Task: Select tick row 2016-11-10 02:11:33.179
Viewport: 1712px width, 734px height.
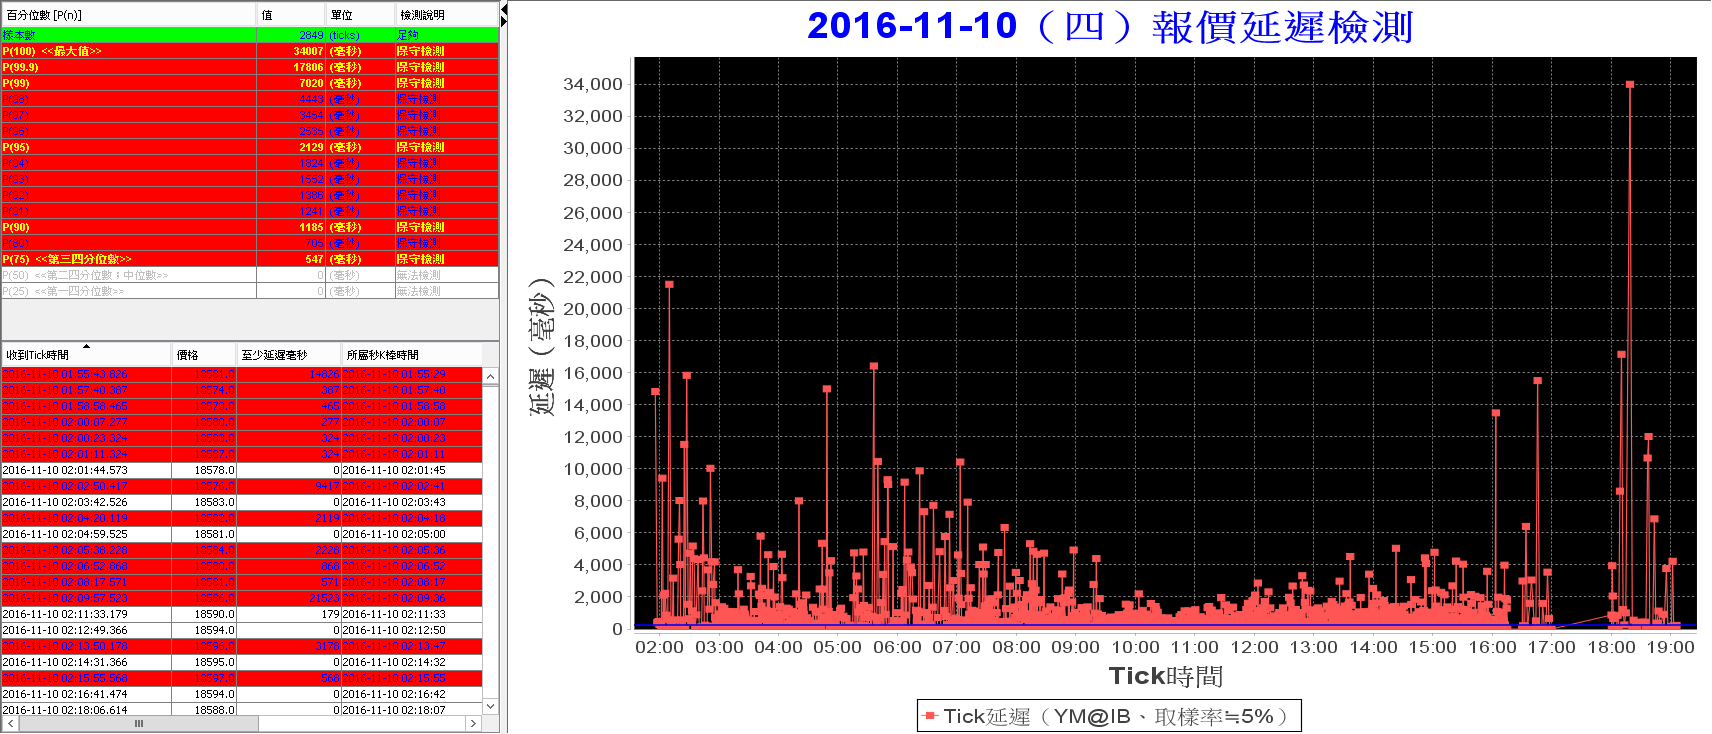Action: click(x=242, y=614)
